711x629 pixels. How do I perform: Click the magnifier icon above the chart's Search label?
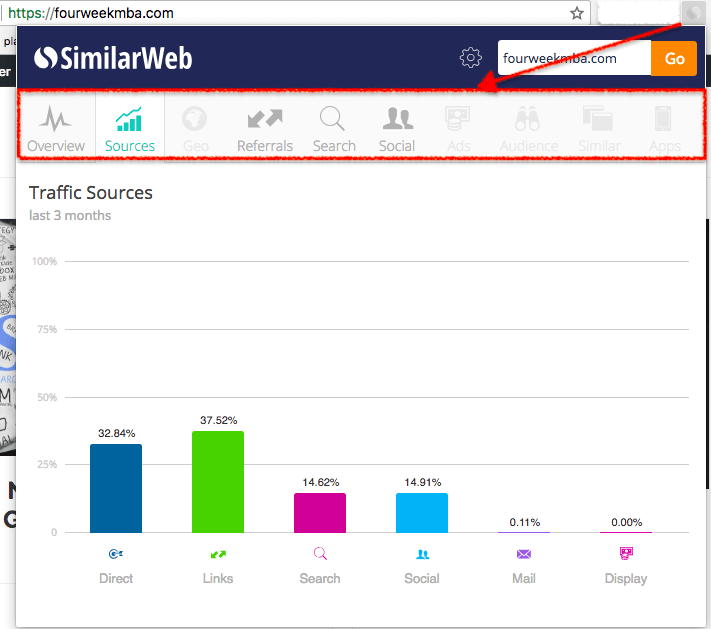click(x=320, y=553)
